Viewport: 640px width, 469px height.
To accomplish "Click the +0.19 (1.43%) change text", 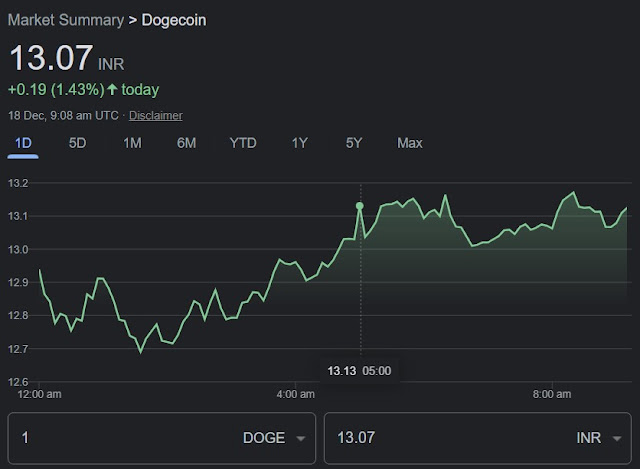I will click(x=56, y=89).
